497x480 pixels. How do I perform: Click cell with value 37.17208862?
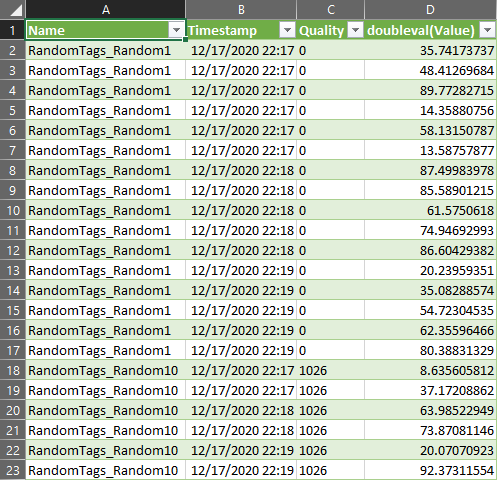point(430,390)
